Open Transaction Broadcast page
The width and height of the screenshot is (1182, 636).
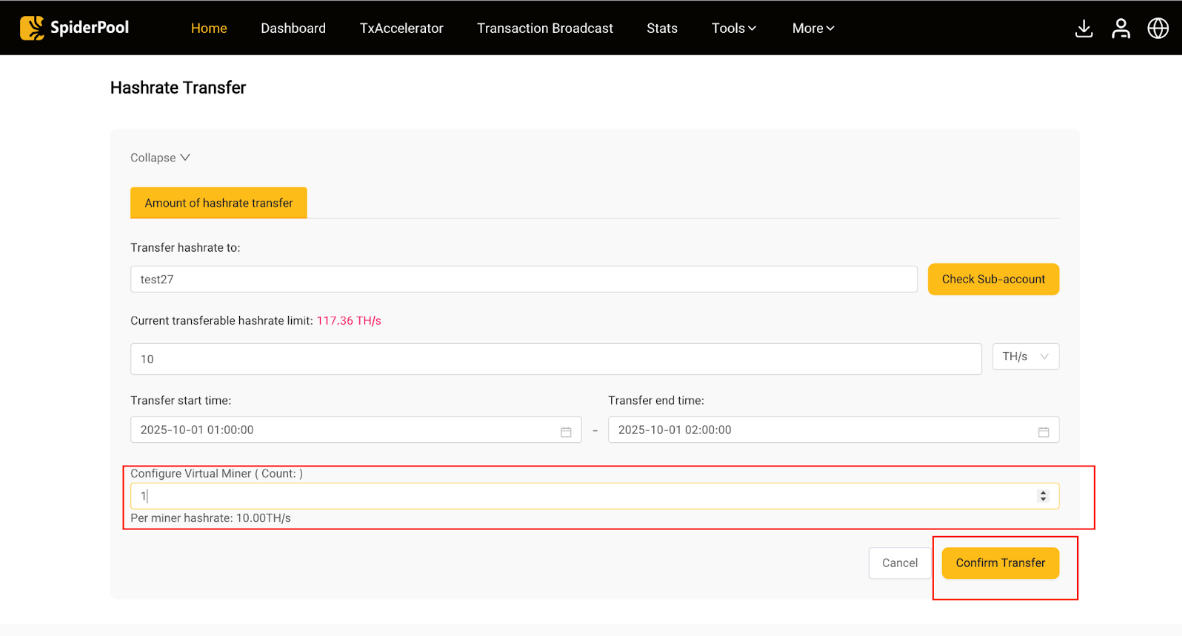tap(545, 28)
